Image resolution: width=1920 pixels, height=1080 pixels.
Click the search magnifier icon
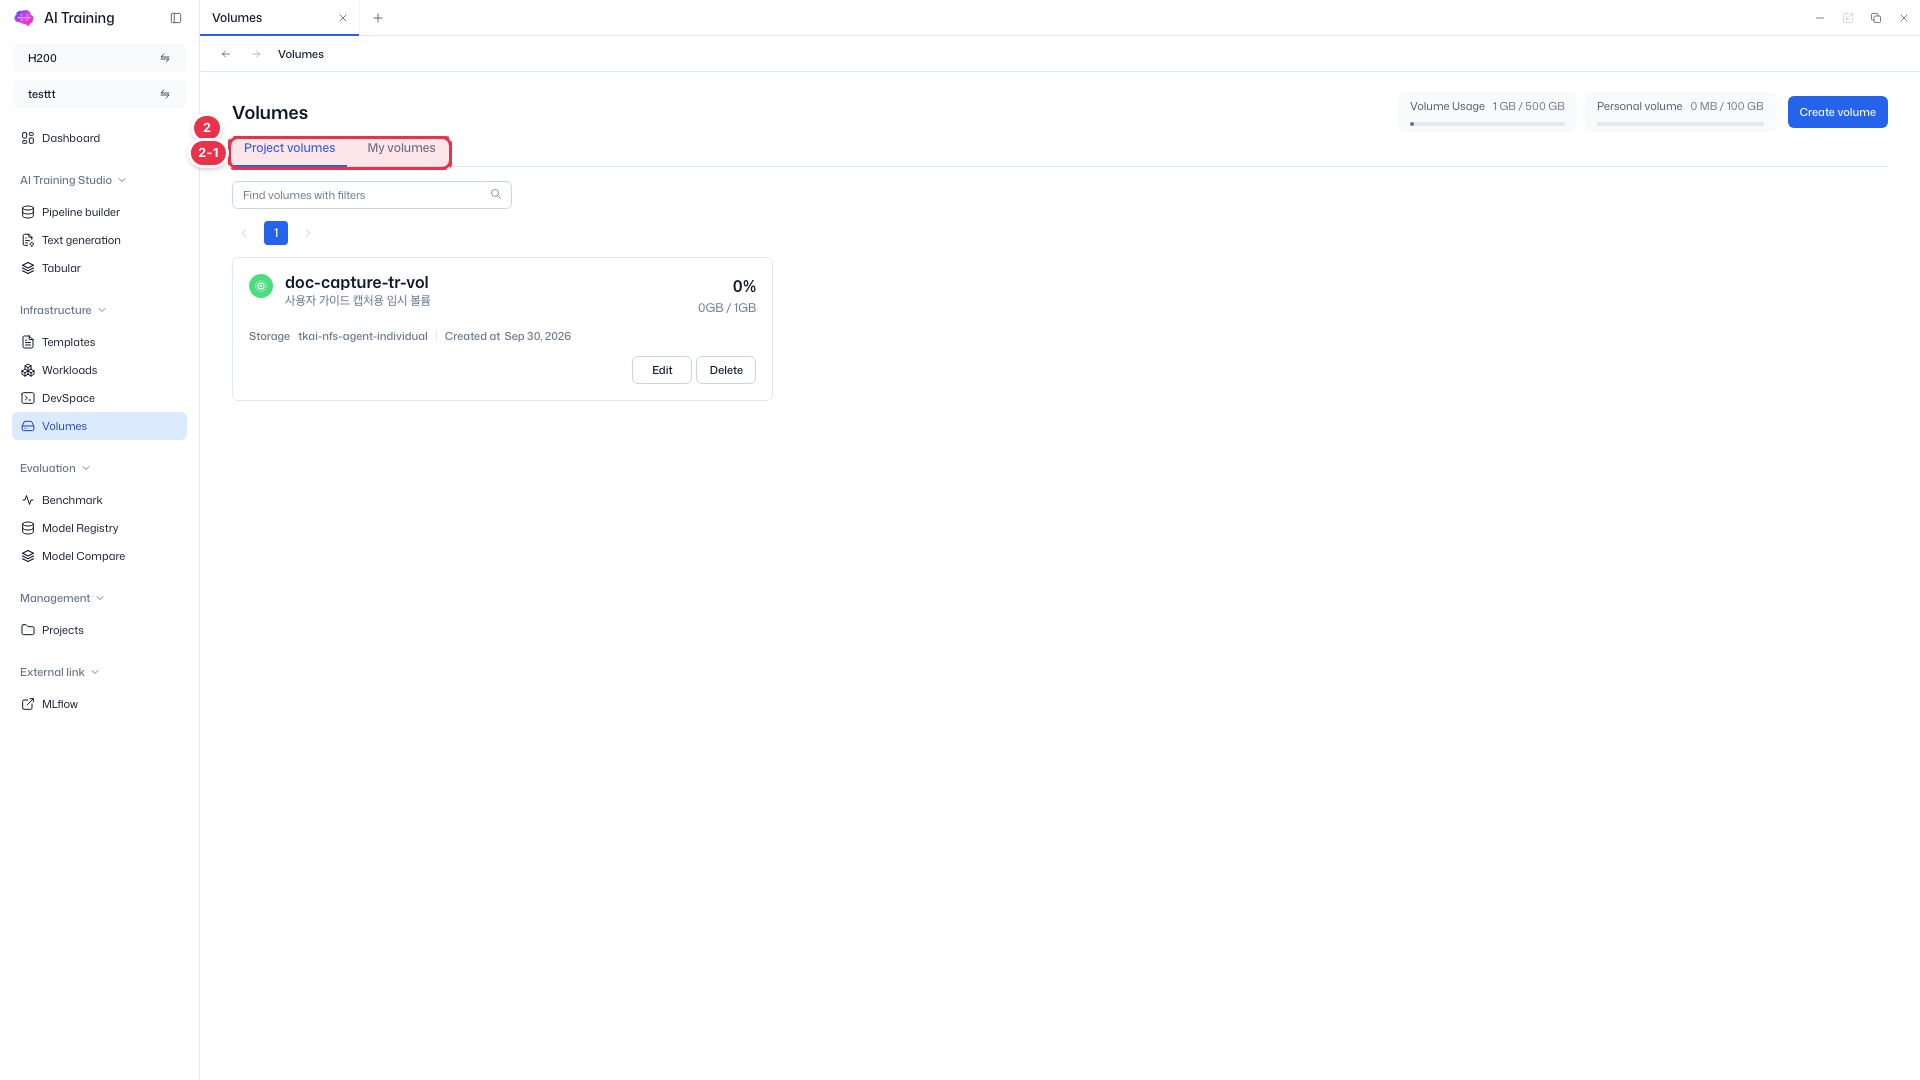[496, 195]
